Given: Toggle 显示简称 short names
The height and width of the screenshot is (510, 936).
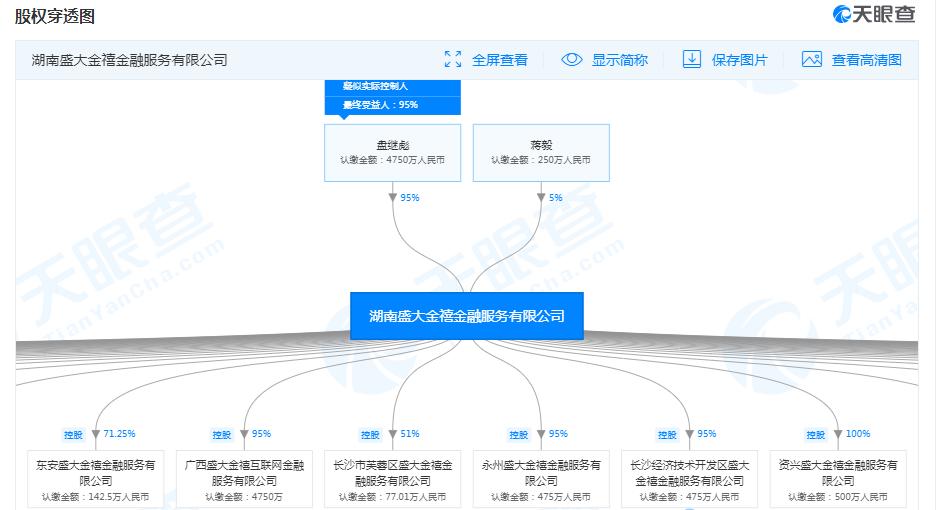Looking at the screenshot, I should [620, 60].
